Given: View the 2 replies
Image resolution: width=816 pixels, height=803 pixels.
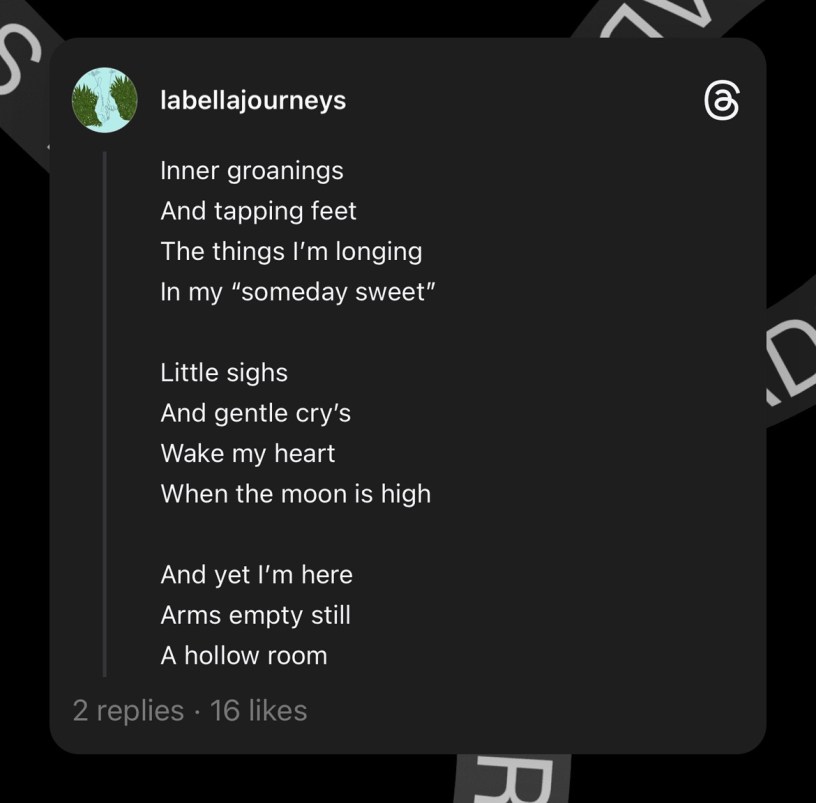Looking at the screenshot, I should (x=128, y=711).
